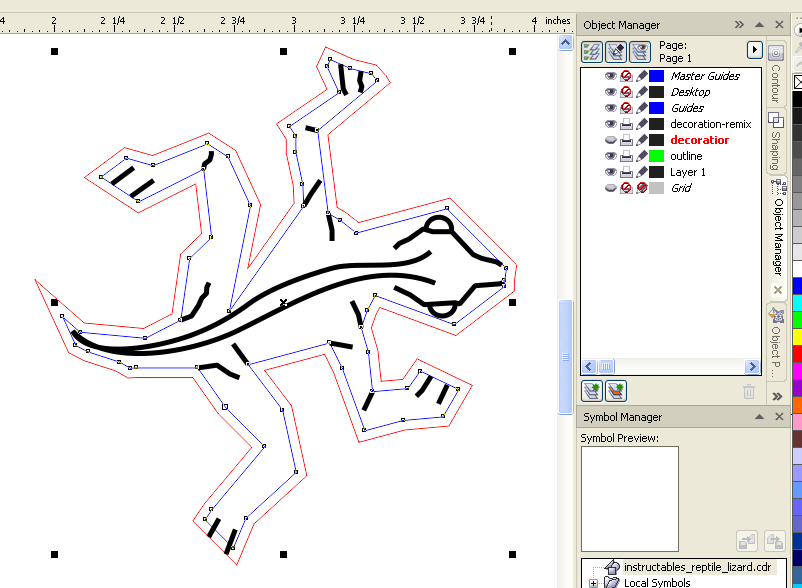Screen dimensions: 802x588
Task: Click the canvas vertical scrollbar thumb
Action: click(x=565, y=356)
